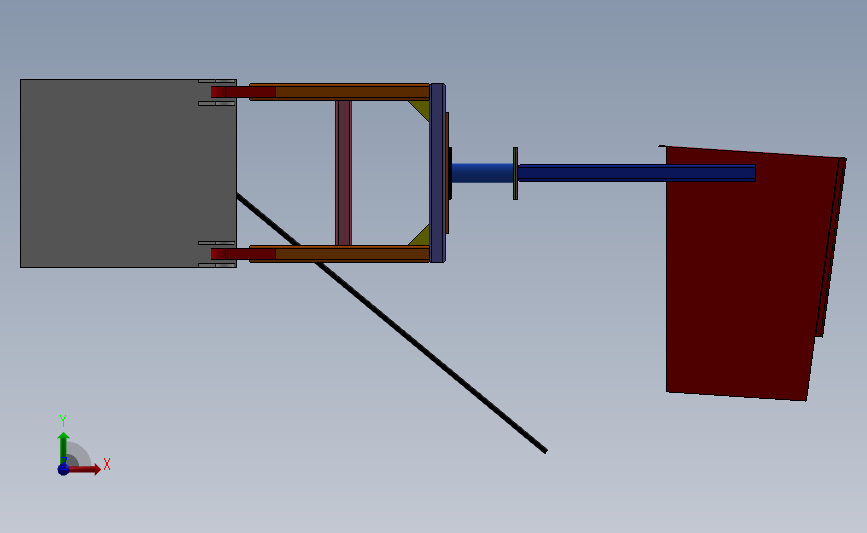Click the X label of the triad
The image size is (867, 533).
pos(107,464)
